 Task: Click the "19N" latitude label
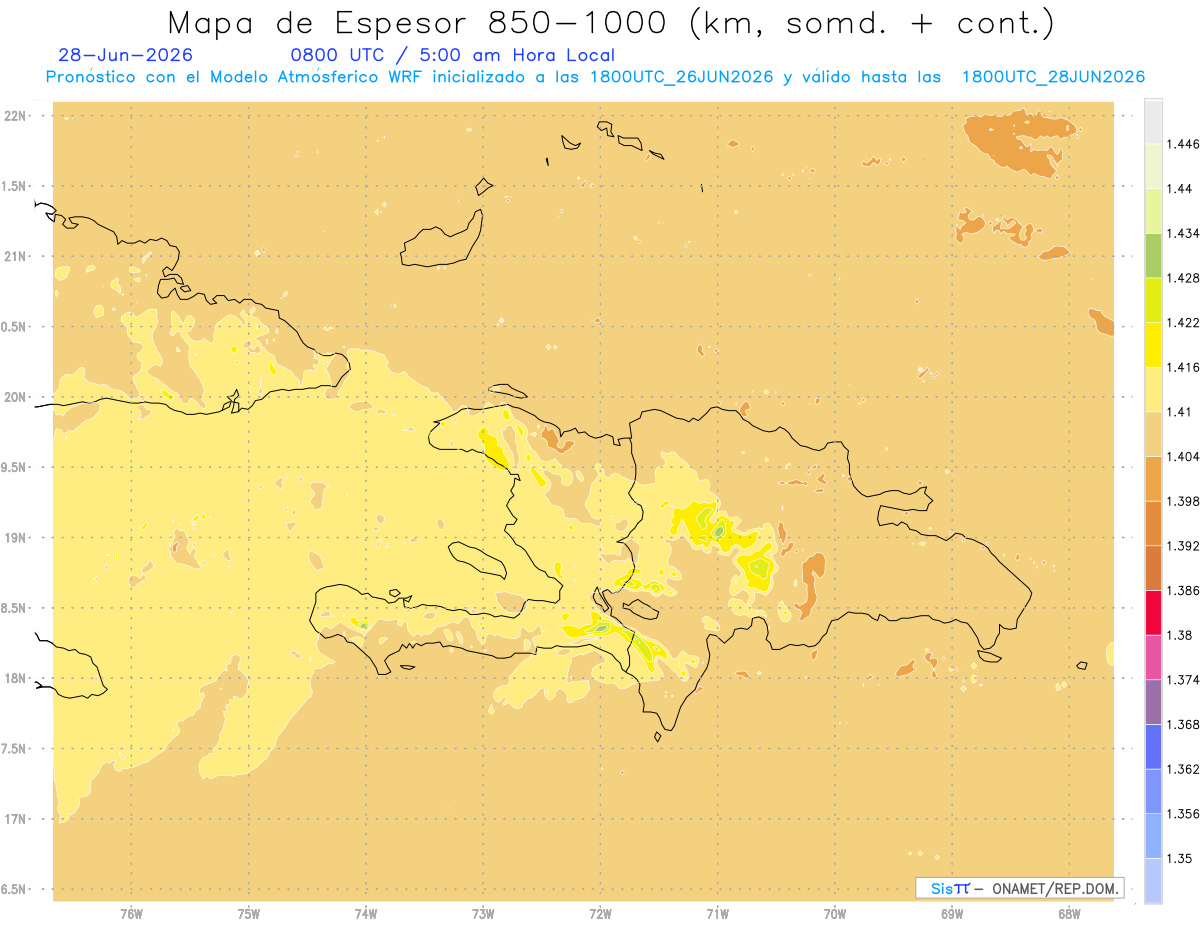coord(15,537)
